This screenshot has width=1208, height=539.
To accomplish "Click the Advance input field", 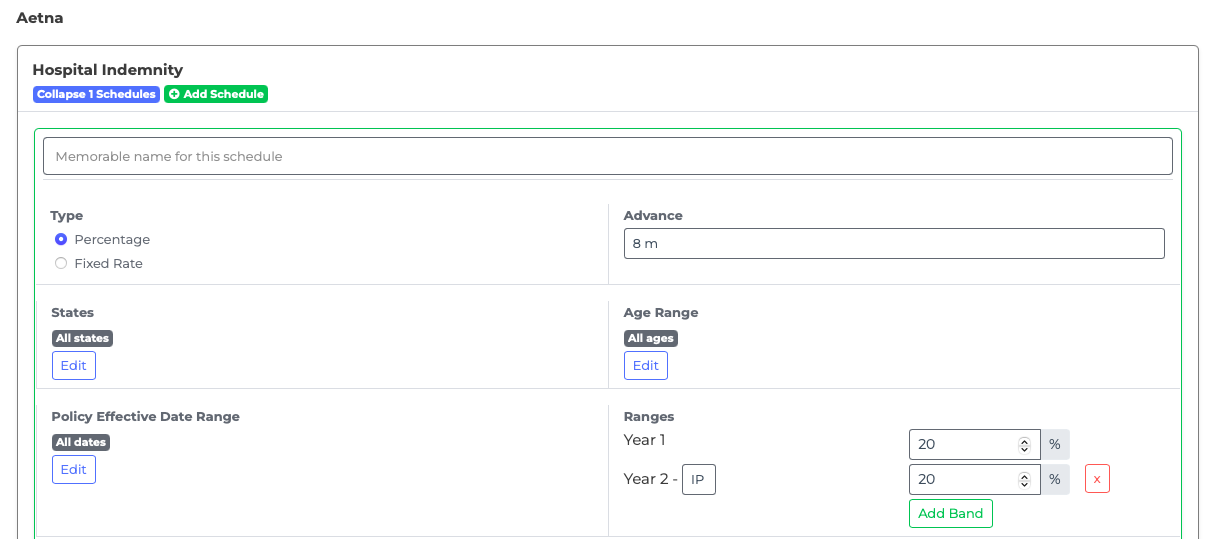I will [894, 243].
